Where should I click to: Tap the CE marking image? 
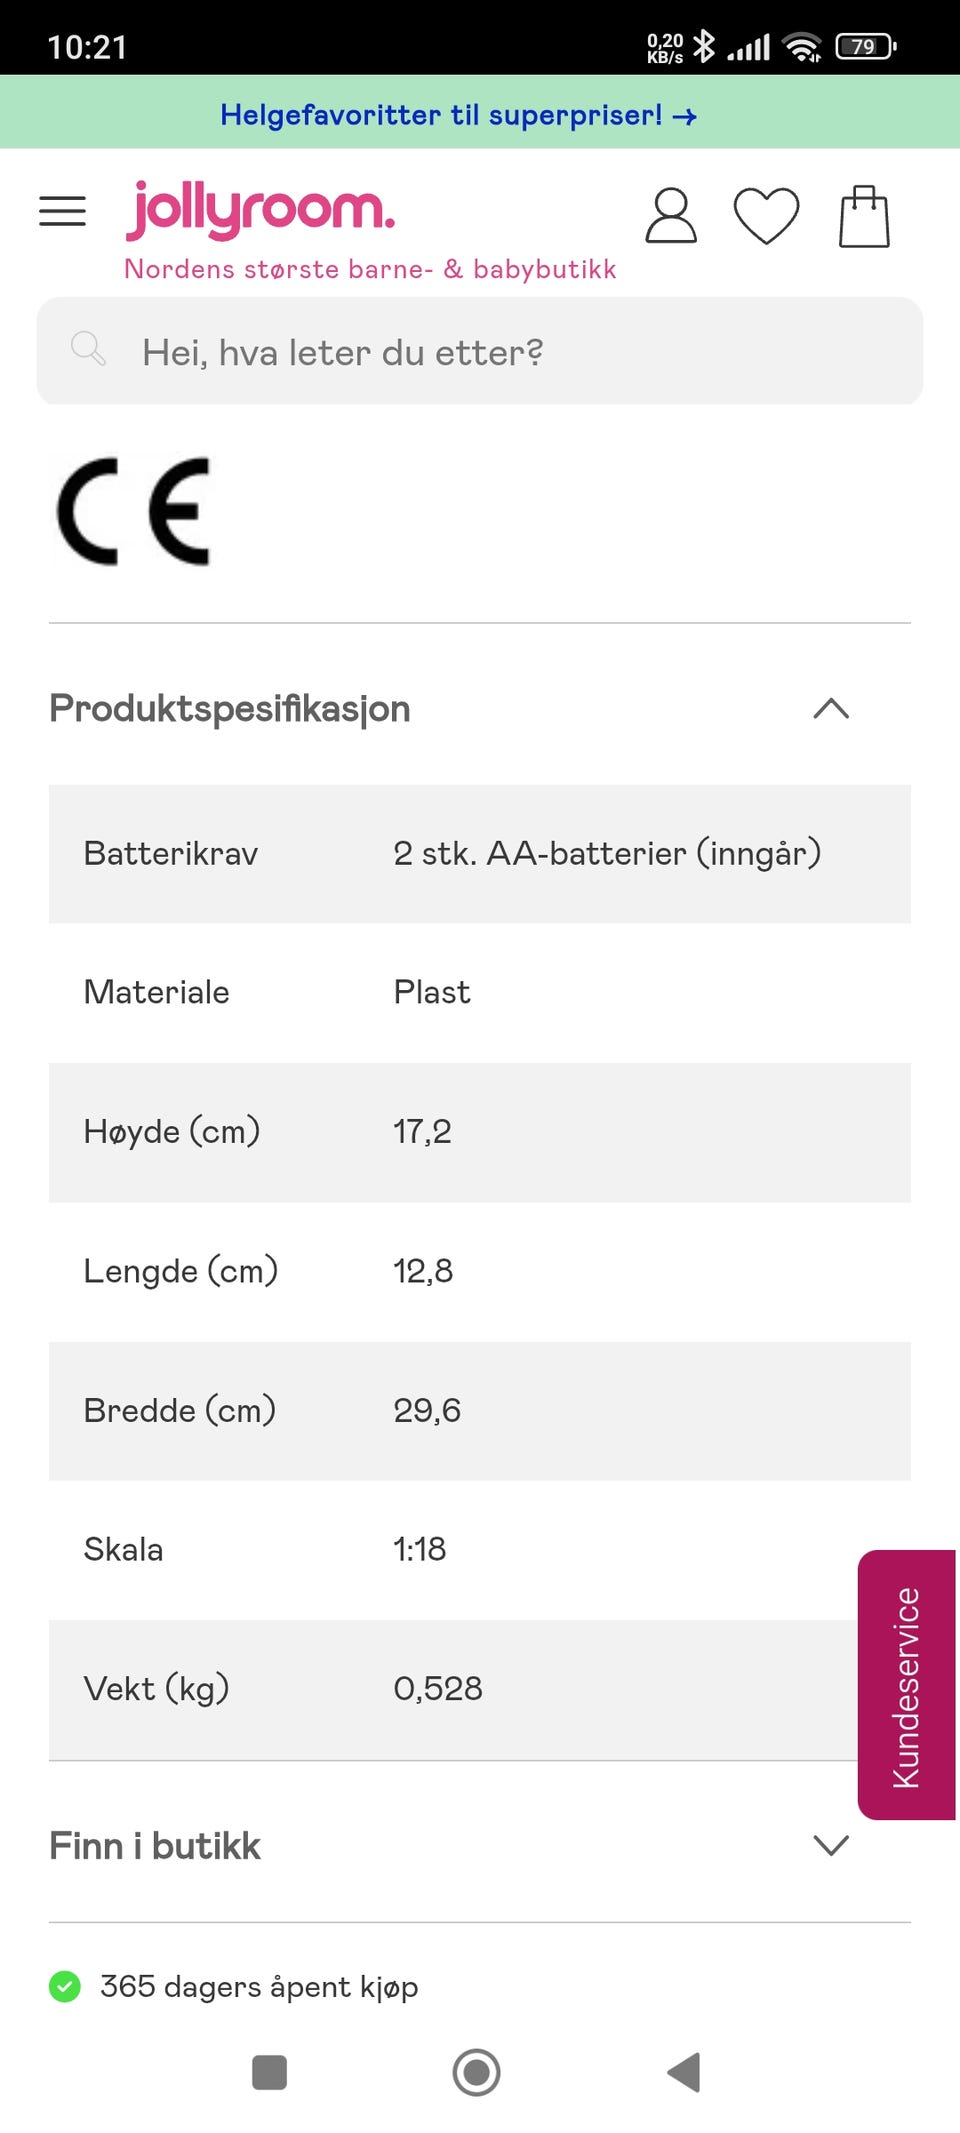coord(134,511)
